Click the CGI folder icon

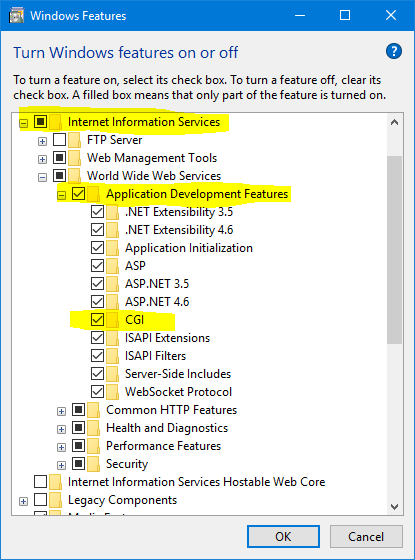pyautogui.click(x=112, y=320)
